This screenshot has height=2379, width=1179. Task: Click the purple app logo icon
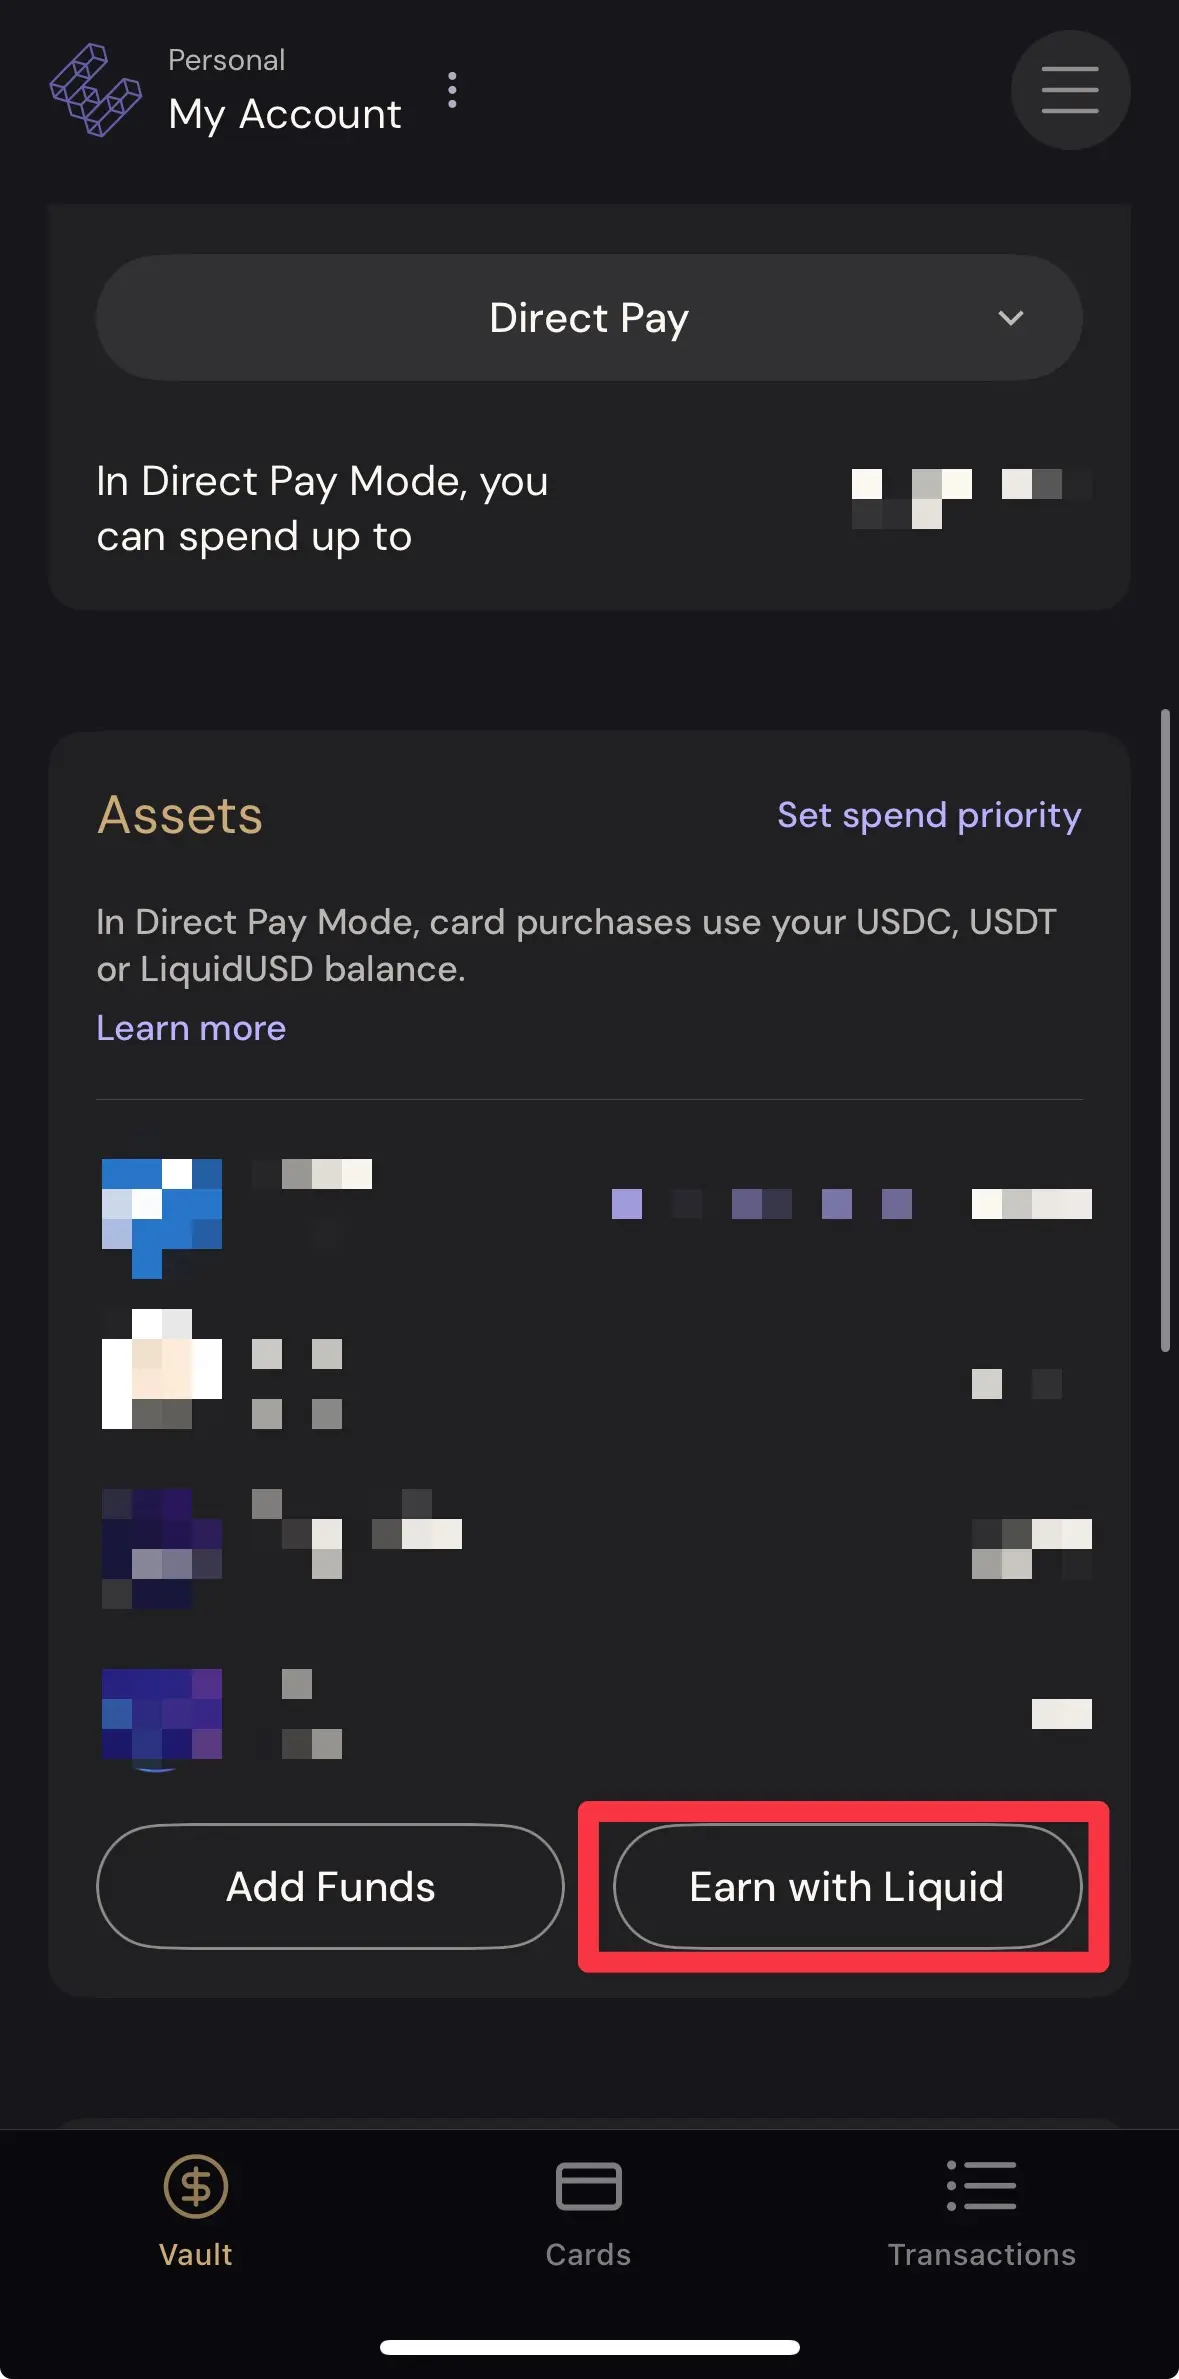point(95,91)
